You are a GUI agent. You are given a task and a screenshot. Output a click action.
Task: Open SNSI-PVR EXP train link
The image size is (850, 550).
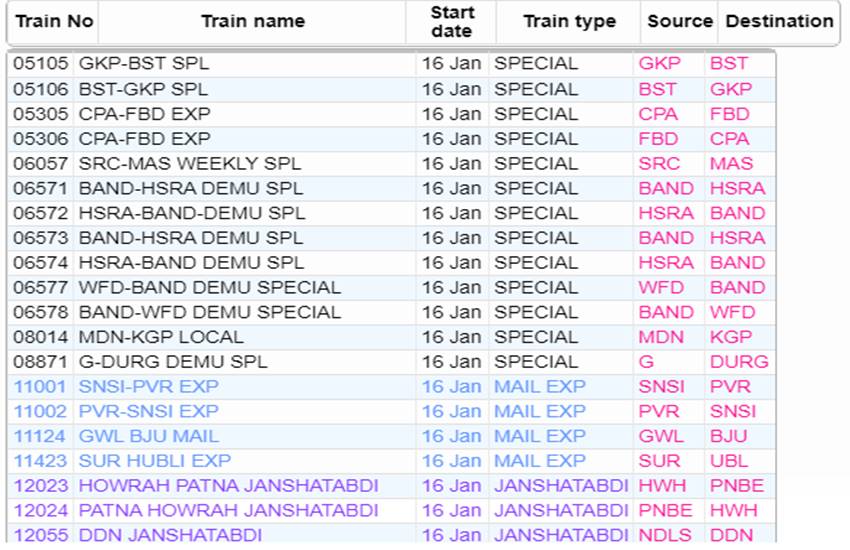coord(148,387)
